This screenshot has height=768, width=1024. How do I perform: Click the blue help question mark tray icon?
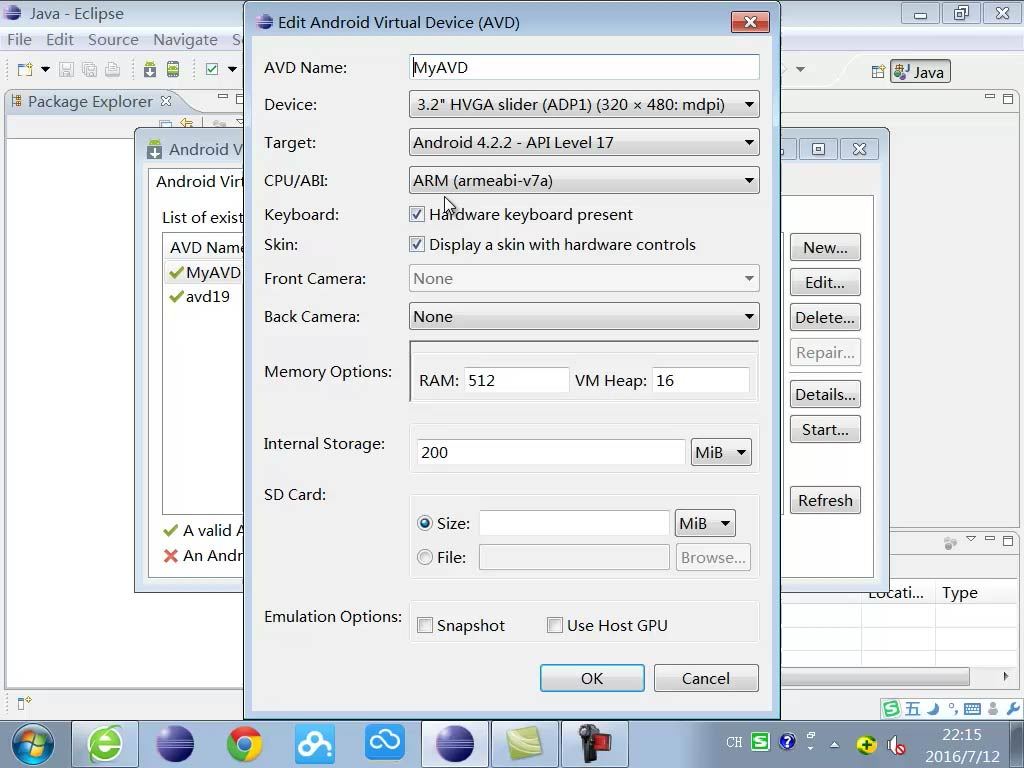click(x=788, y=742)
